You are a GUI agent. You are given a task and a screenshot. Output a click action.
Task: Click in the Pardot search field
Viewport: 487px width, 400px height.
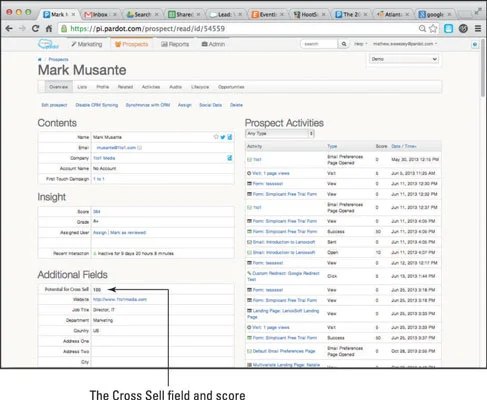pos(319,44)
